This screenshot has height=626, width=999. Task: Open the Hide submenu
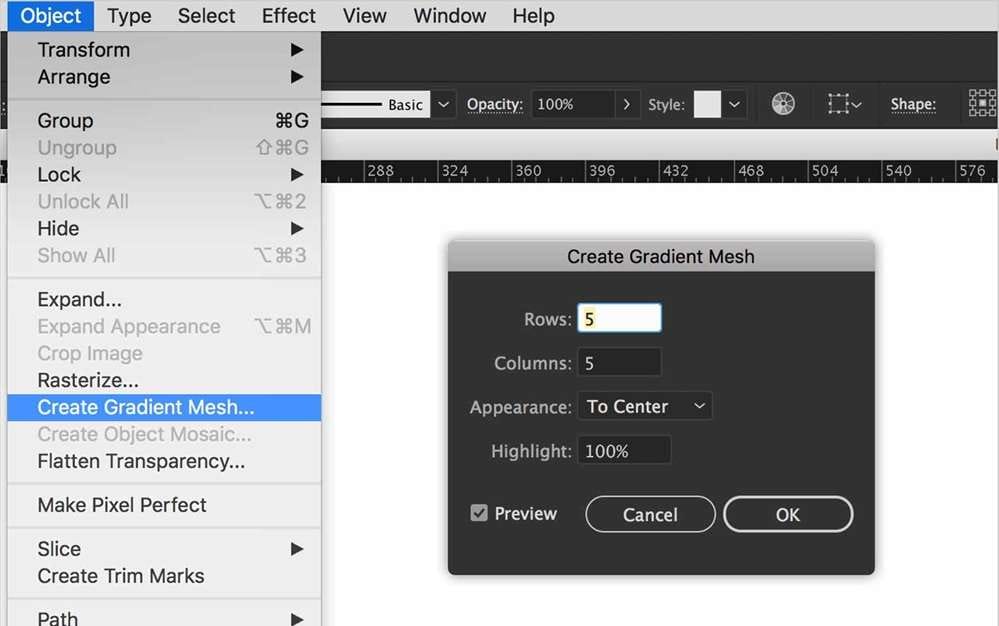164,229
